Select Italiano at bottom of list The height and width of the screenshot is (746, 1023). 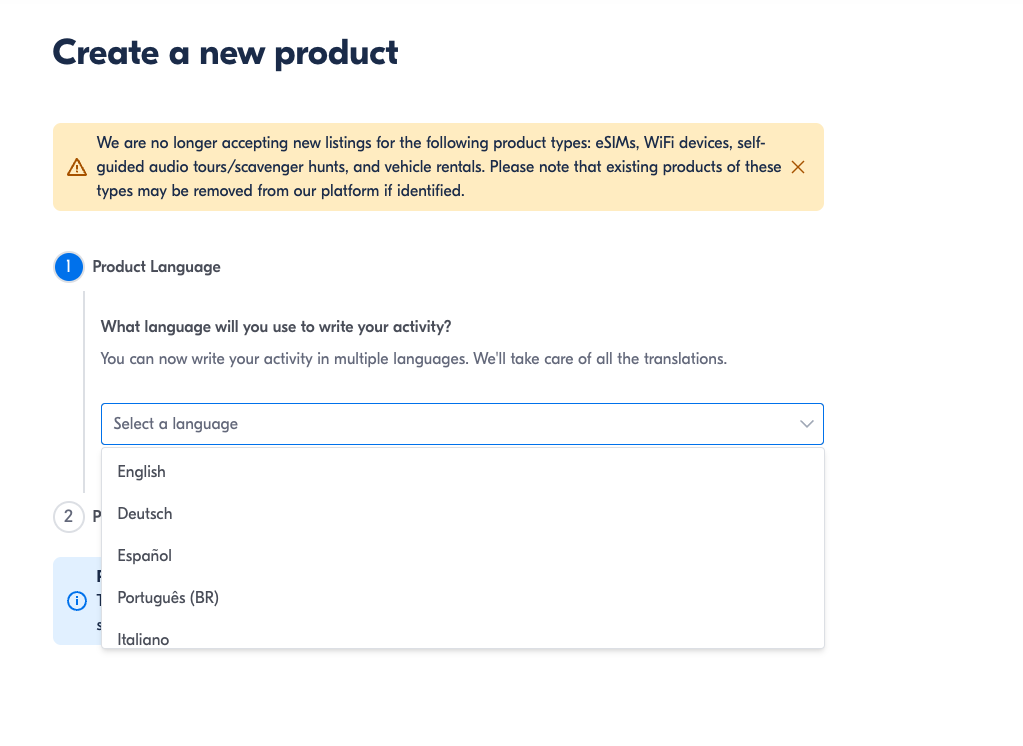pos(463,638)
